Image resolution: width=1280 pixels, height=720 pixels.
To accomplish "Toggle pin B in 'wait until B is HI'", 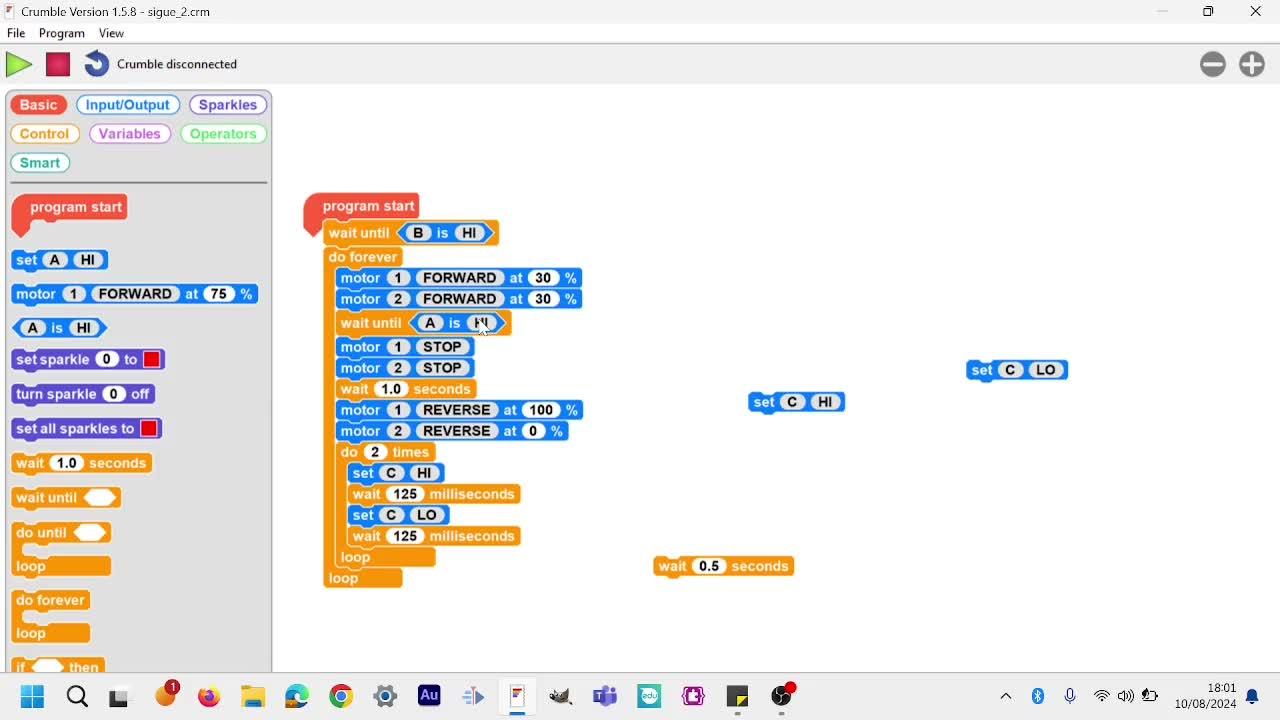I will coord(418,233).
